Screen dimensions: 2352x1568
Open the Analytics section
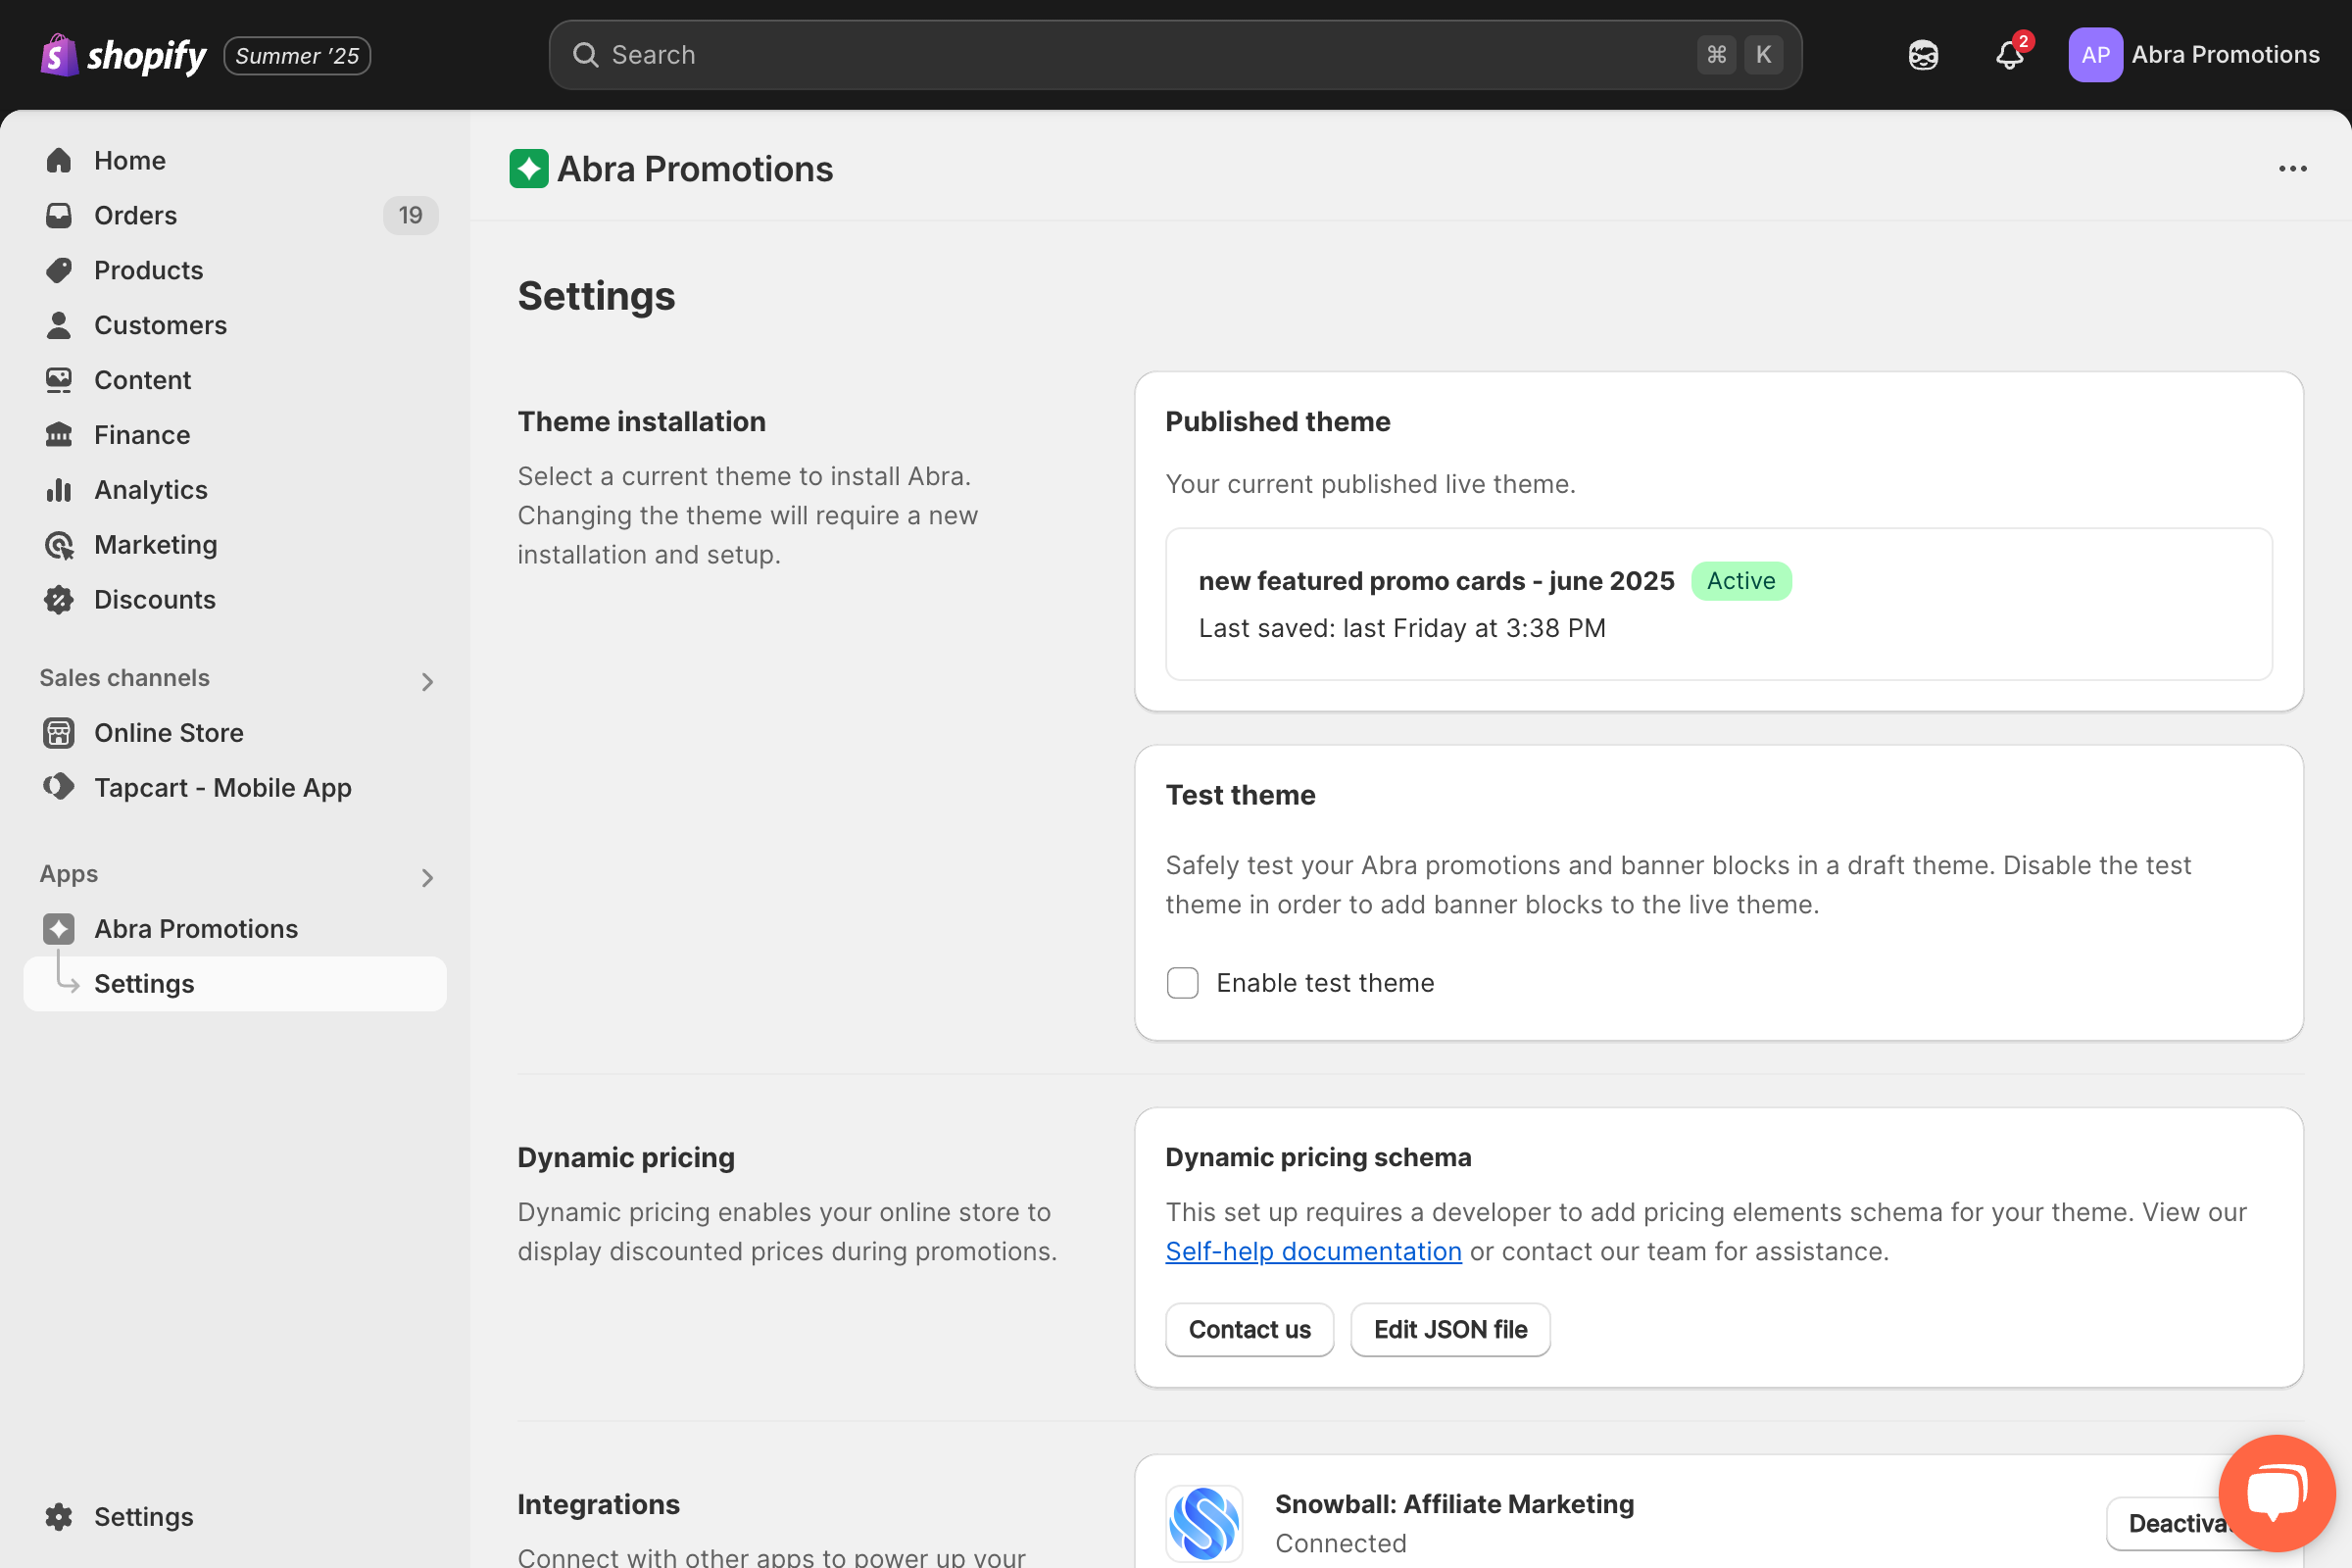click(x=151, y=489)
